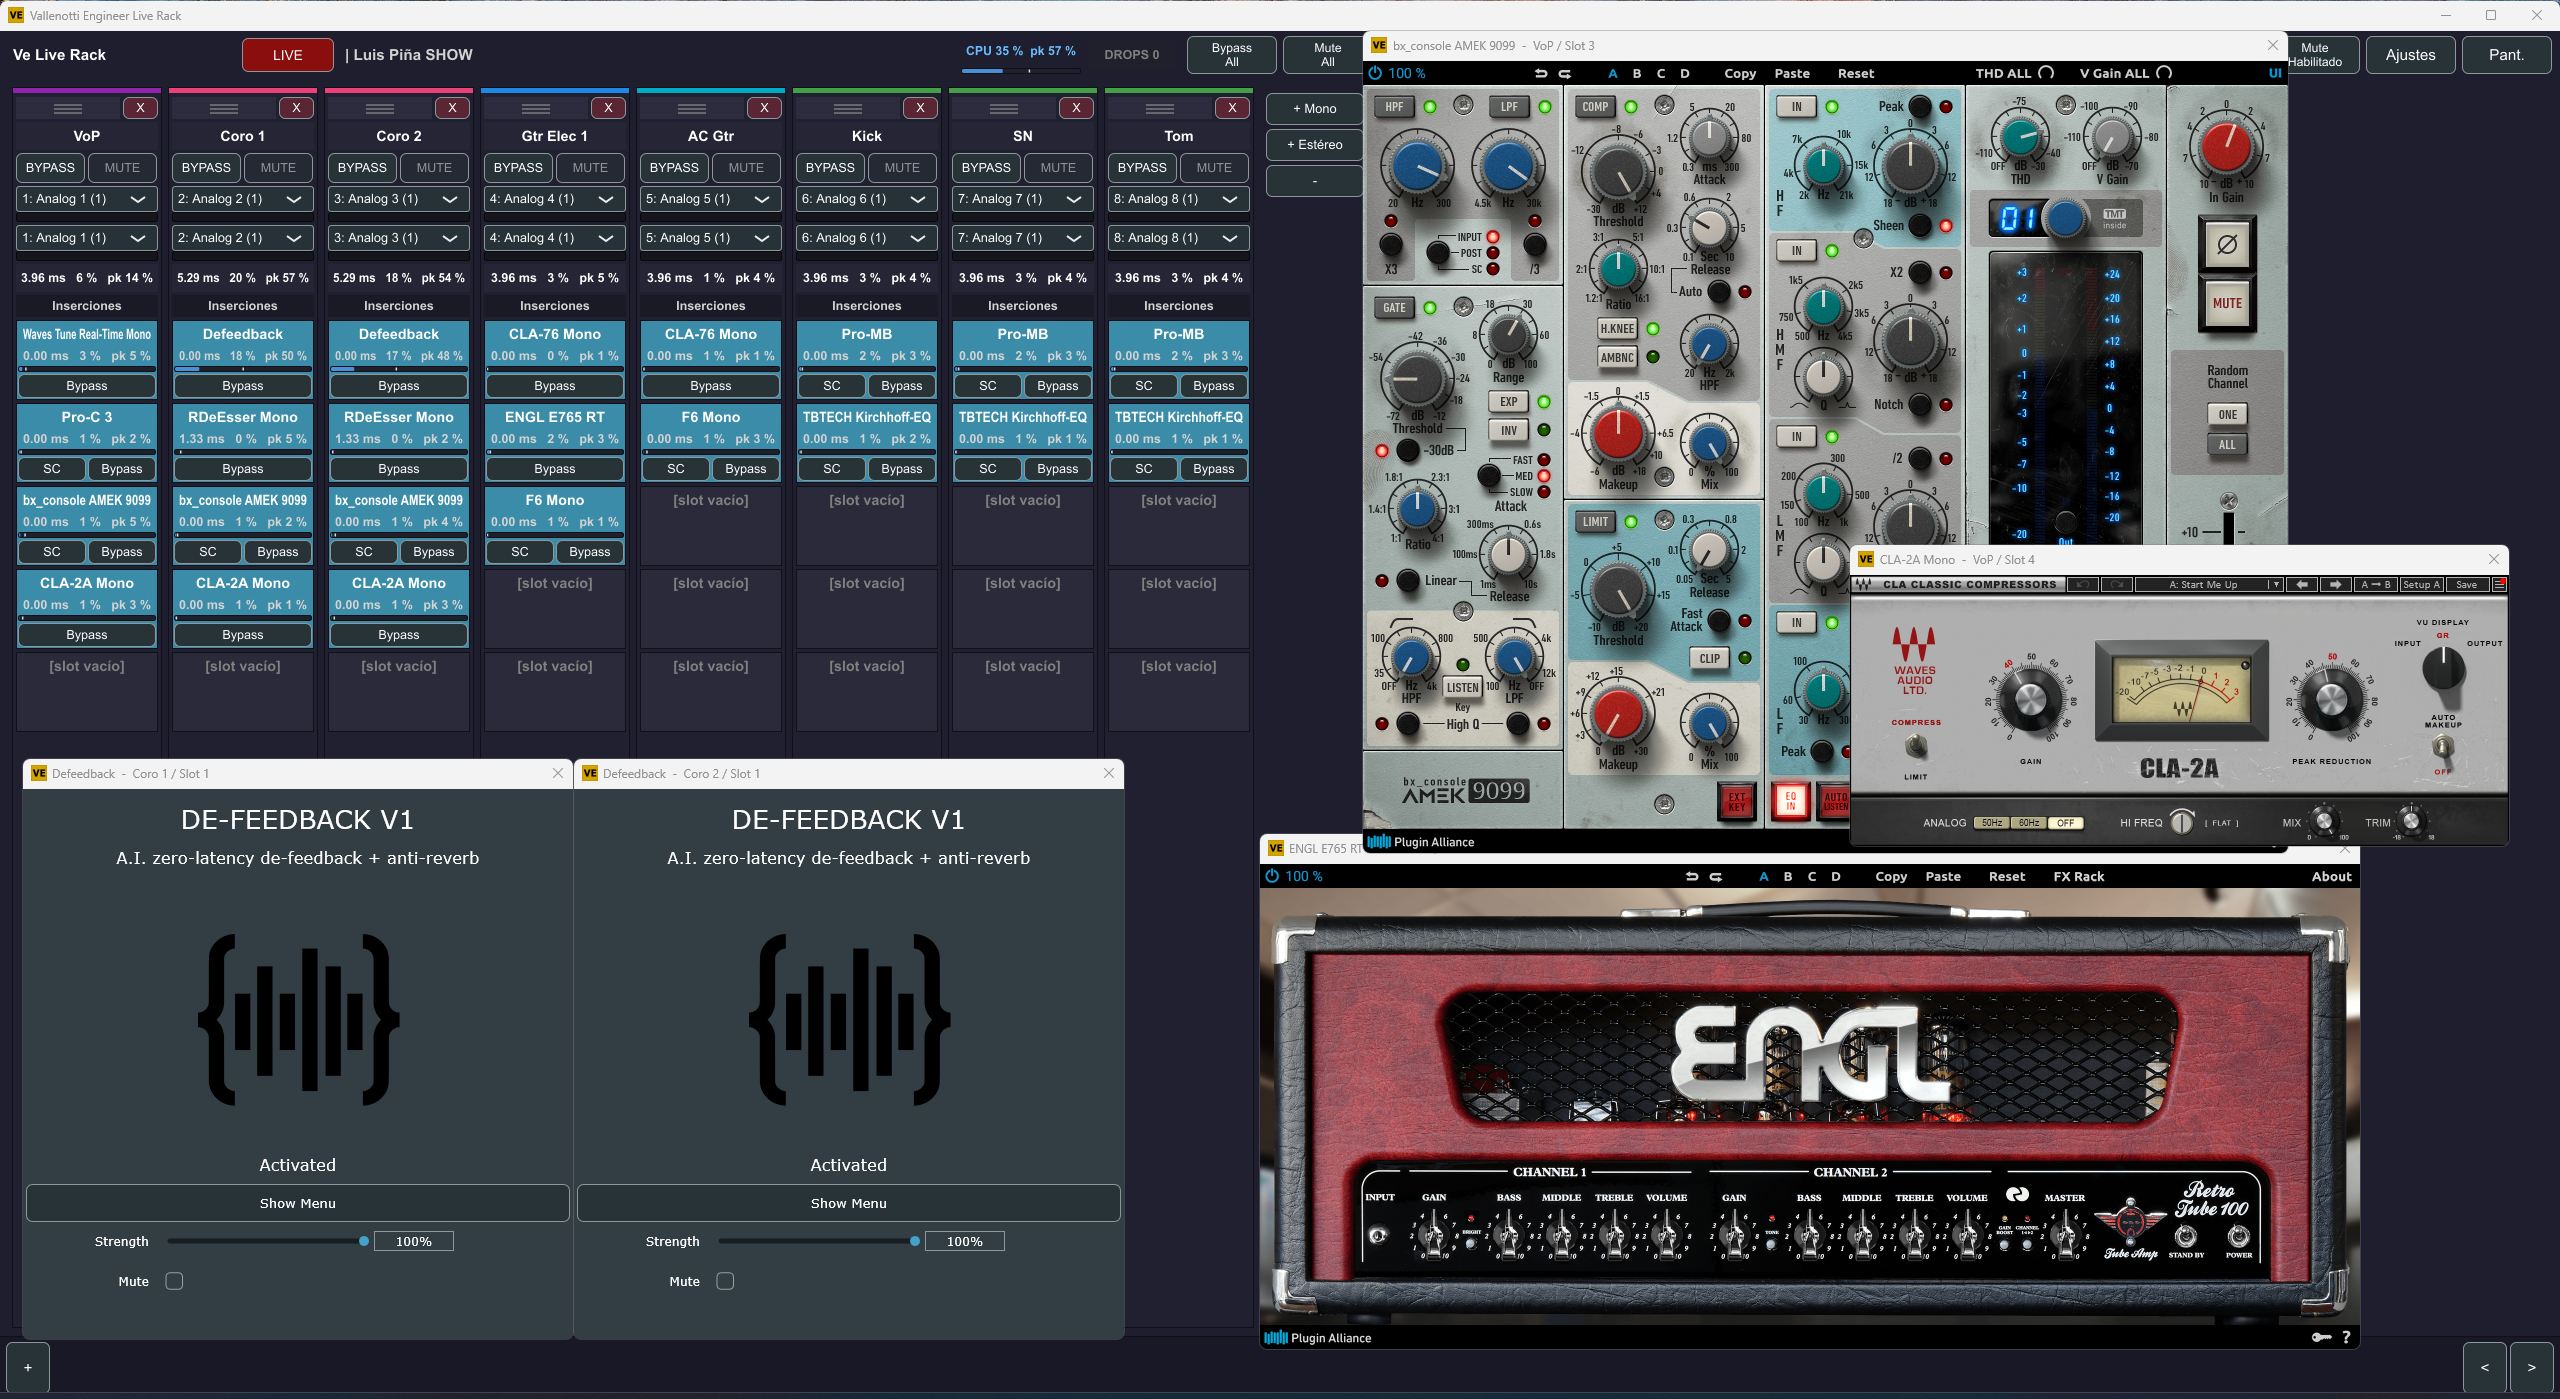Screen dimensions: 2560x1399
Task: Load previous preset arrow in CLA-2A
Action: coord(2302,585)
